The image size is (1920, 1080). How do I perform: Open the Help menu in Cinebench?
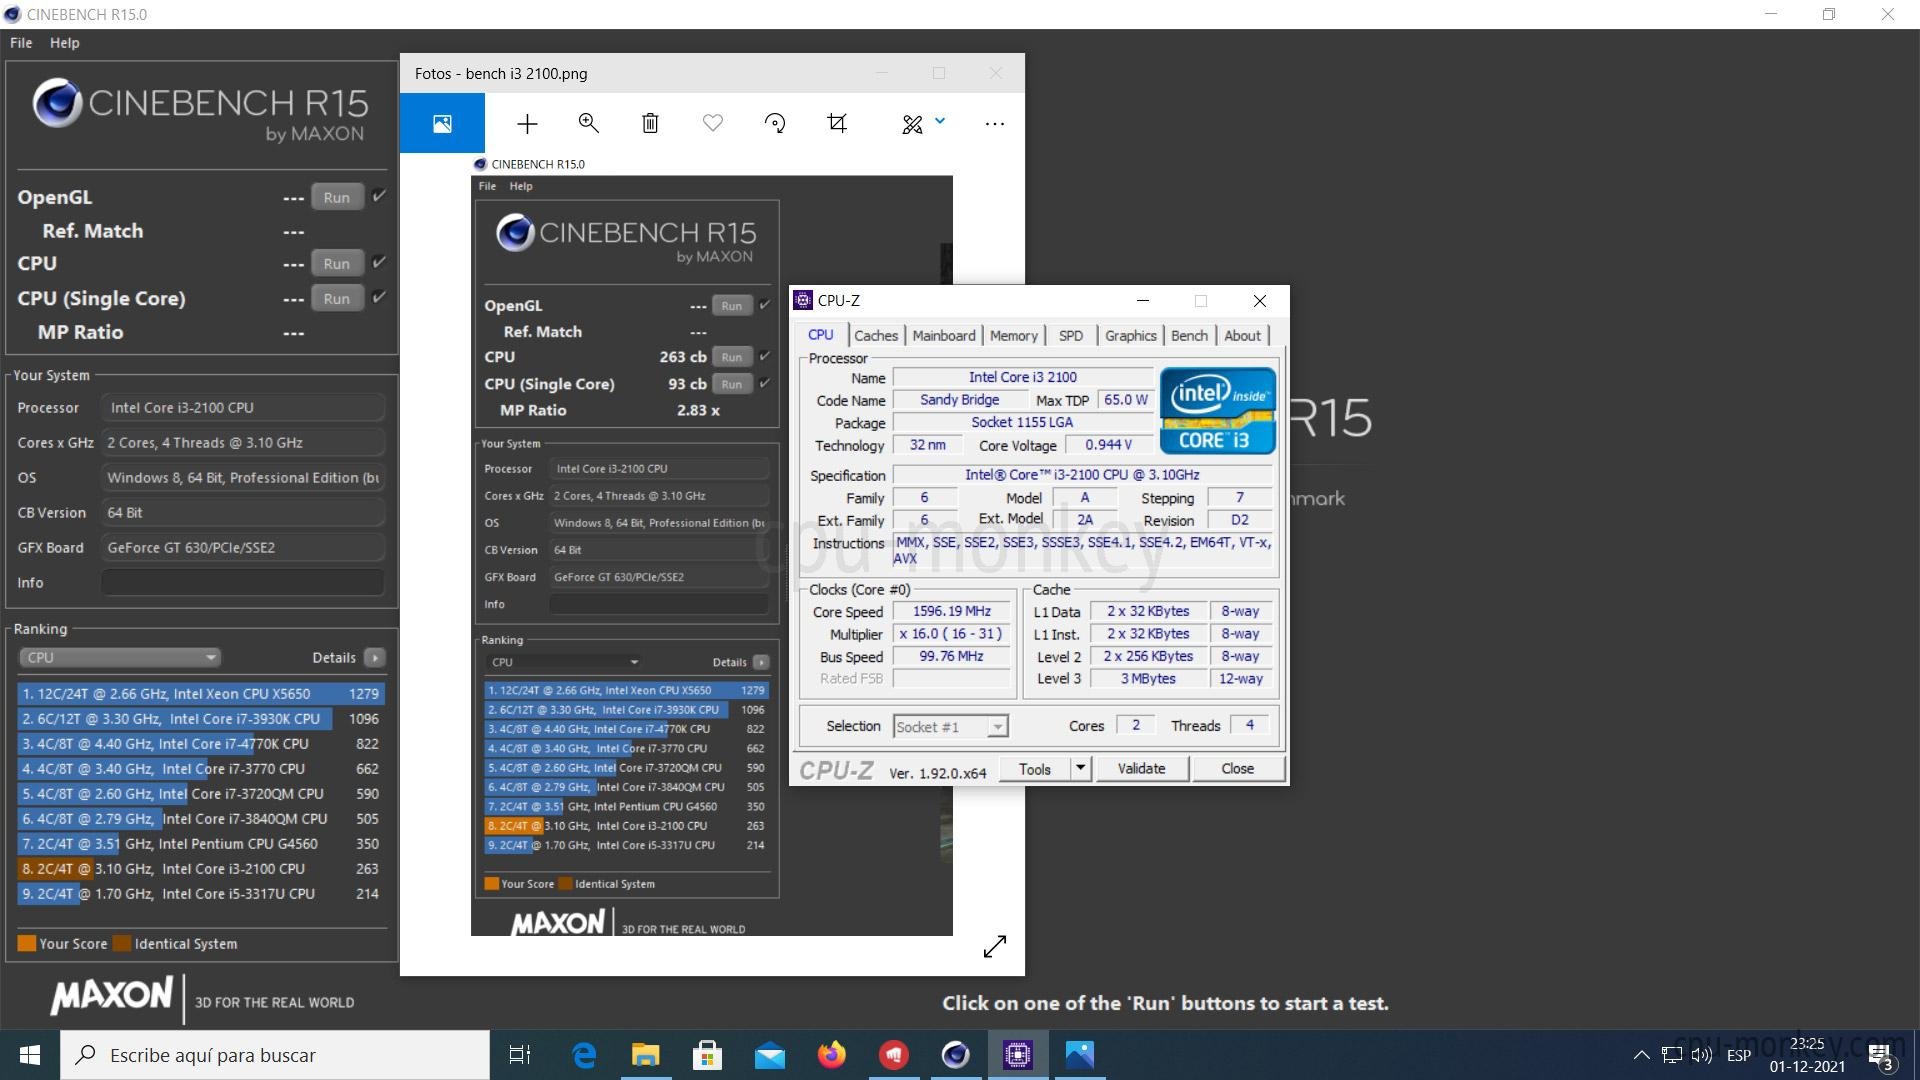click(65, 43)
